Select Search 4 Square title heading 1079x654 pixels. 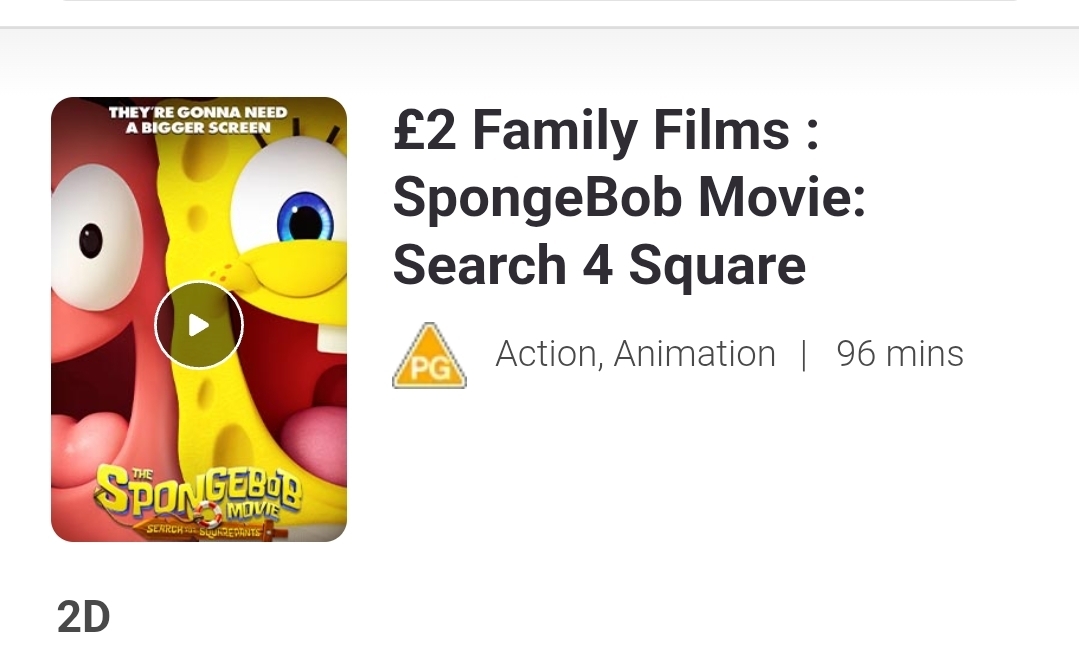click(x=599, y=264)
